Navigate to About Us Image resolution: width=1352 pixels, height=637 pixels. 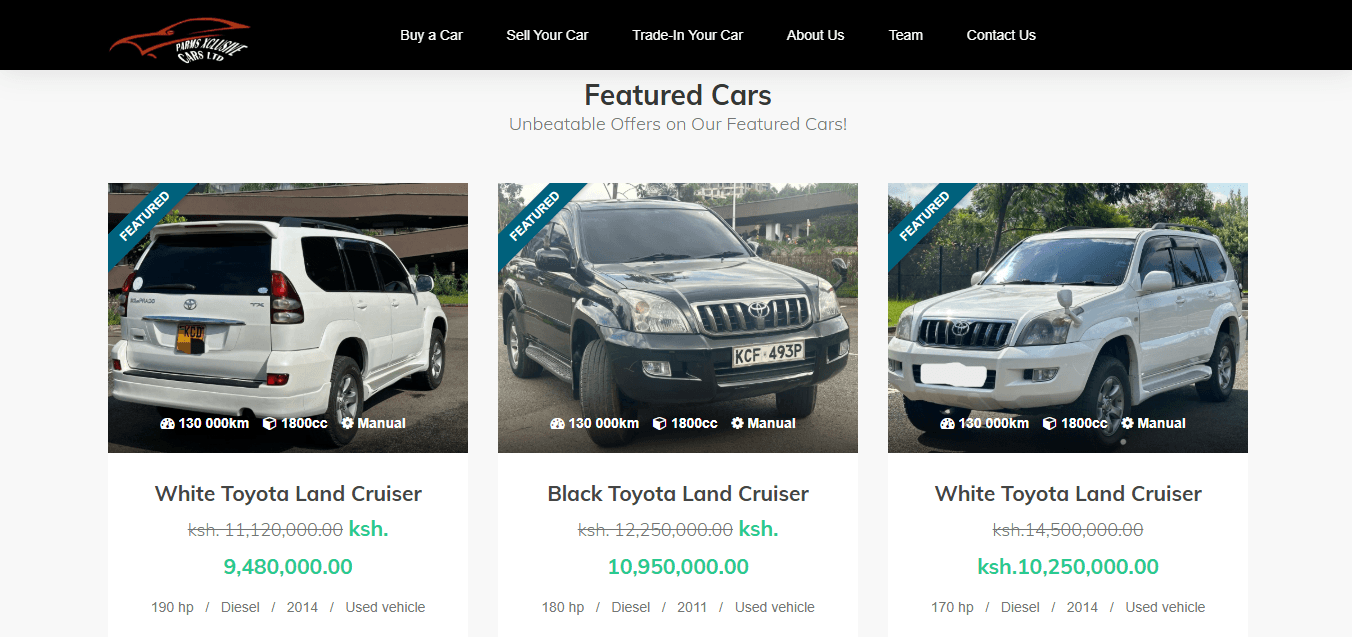click(815, 35)
